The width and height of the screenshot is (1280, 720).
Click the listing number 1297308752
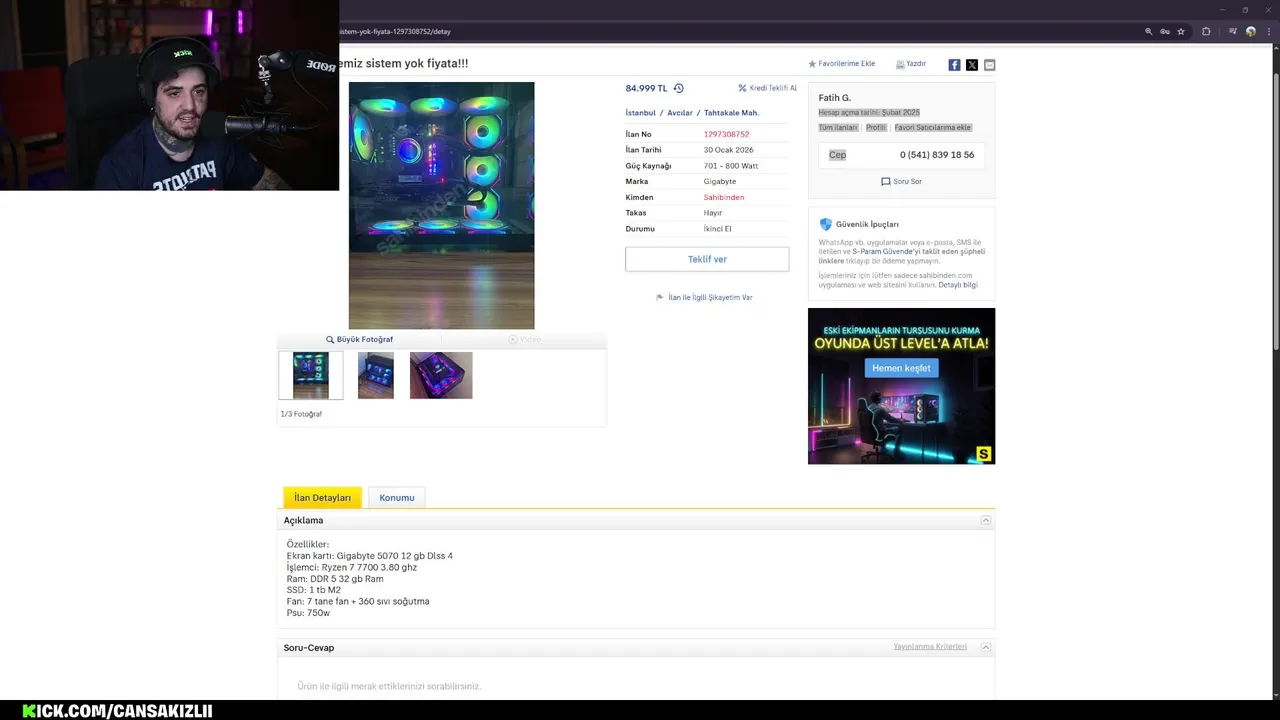point(726,134)
